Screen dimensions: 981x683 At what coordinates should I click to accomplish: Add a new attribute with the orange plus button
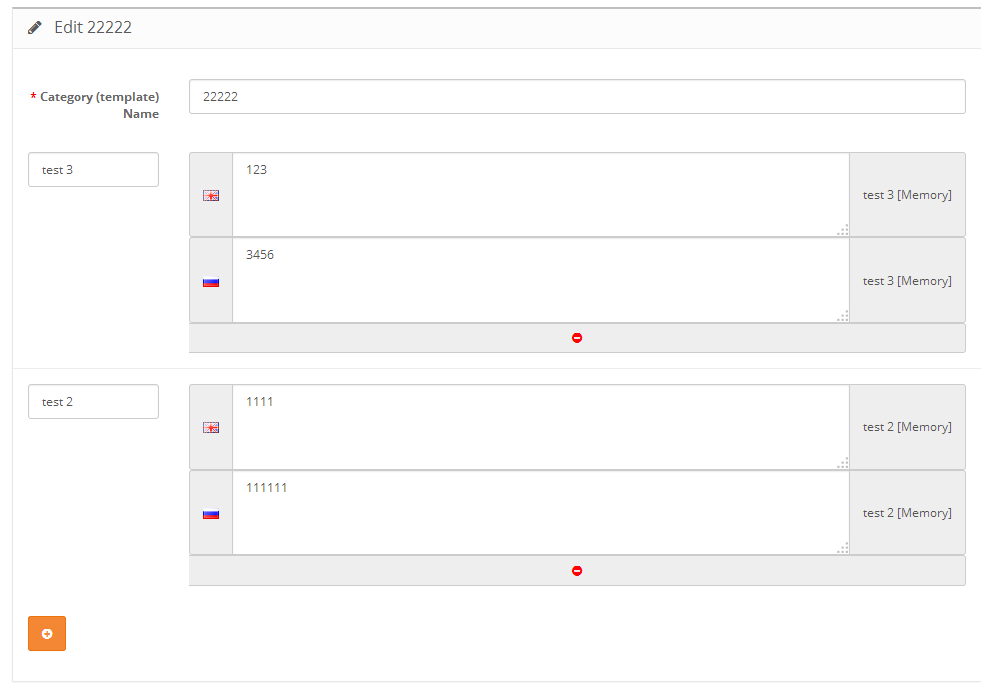tap(47, 634)
